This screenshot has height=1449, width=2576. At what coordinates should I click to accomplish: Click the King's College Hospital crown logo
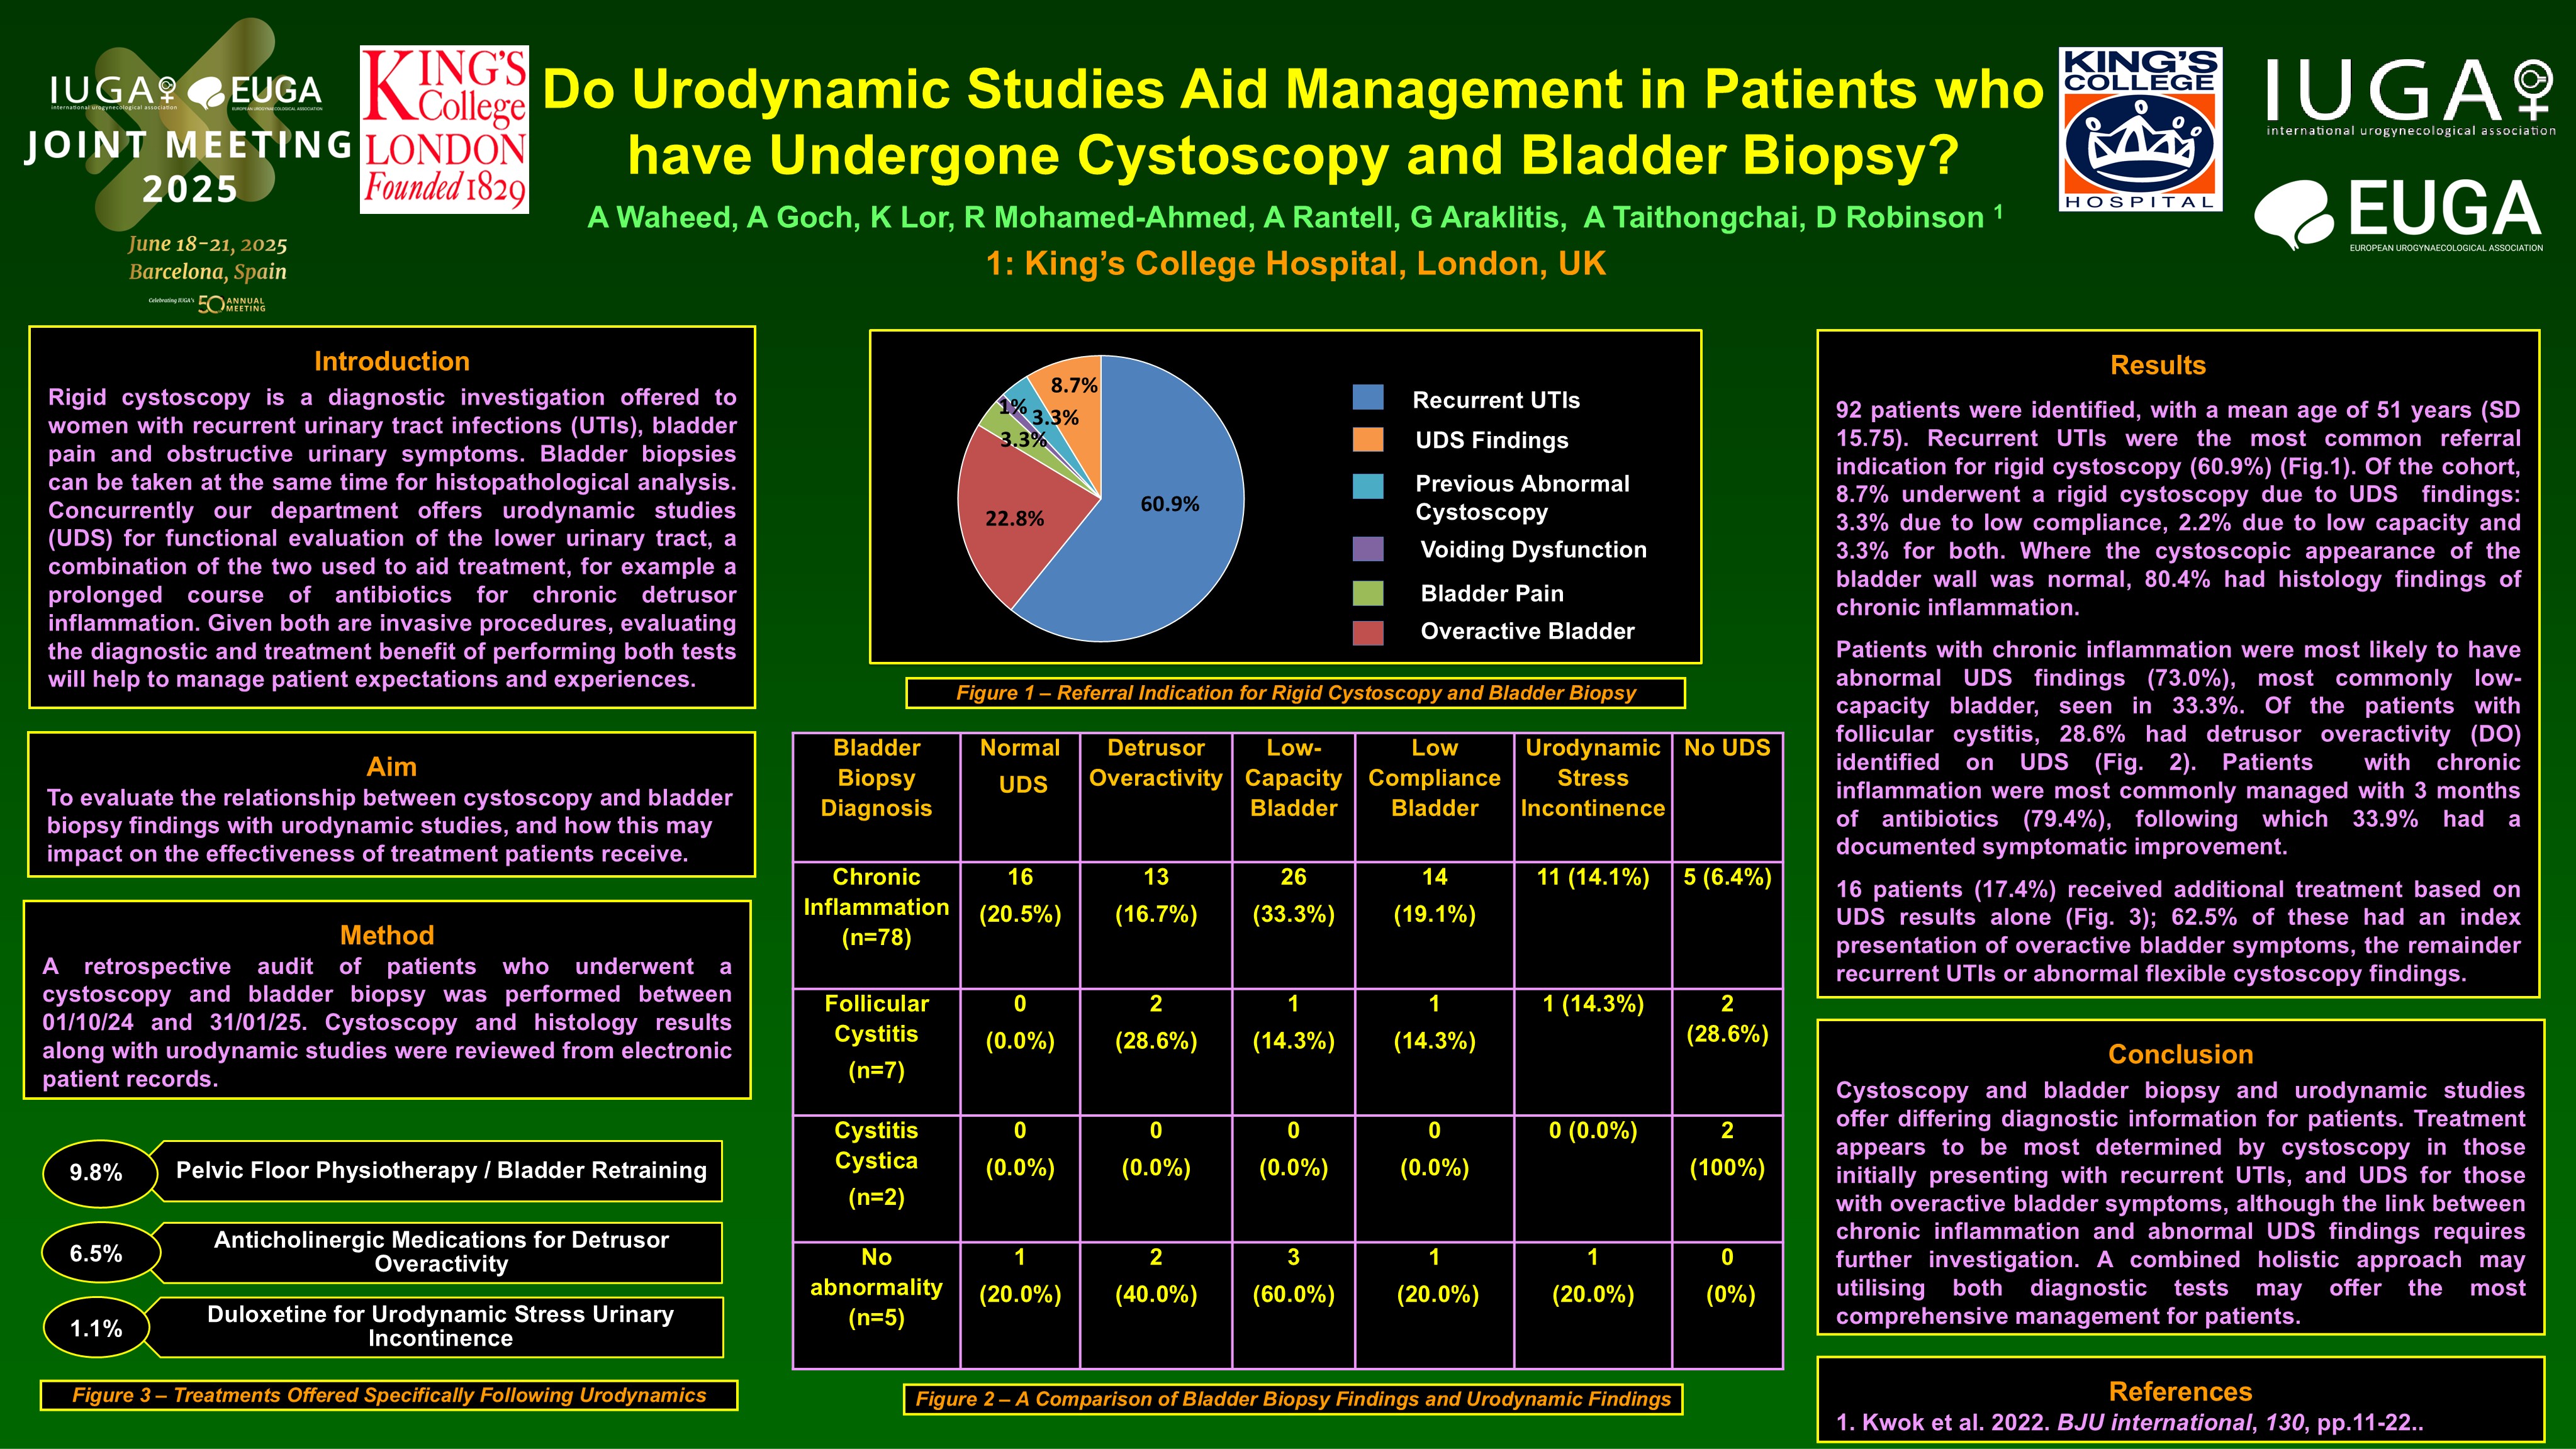[2141, 129]
